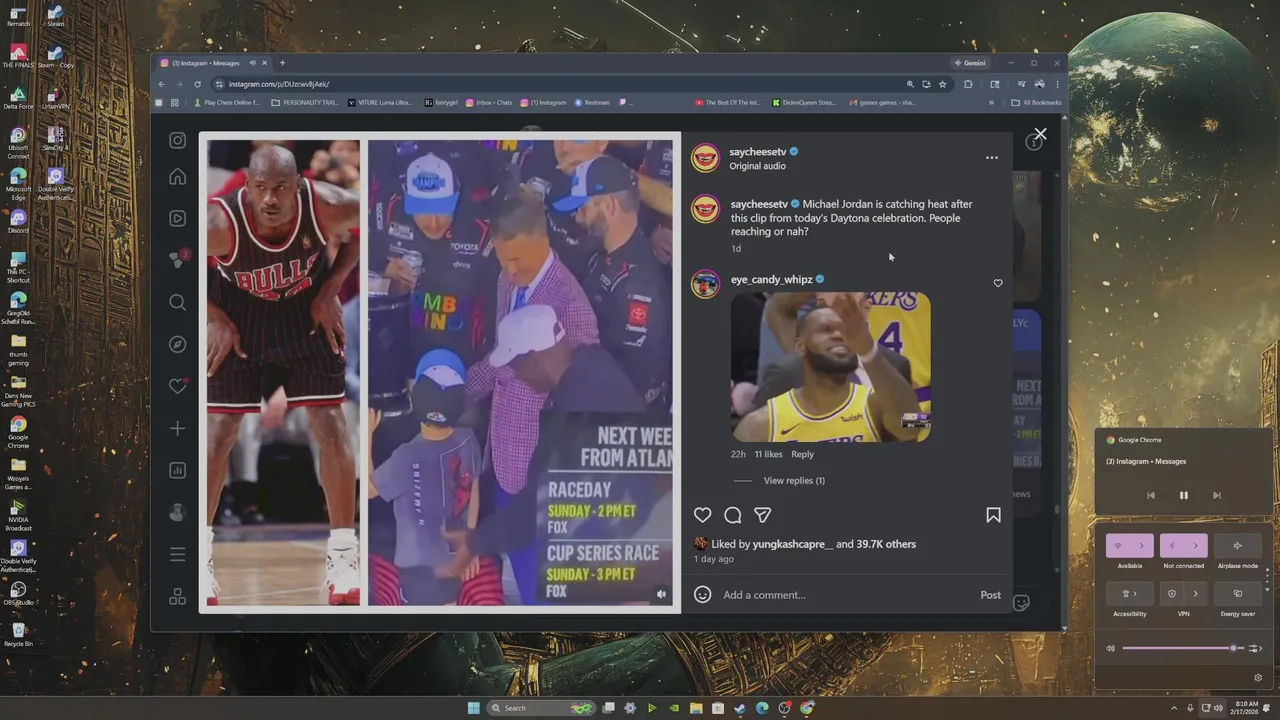Screen dimensions: 1280x720
Task: Open the profile avatar in the Instagram sidebar
Action: point(177,512)
